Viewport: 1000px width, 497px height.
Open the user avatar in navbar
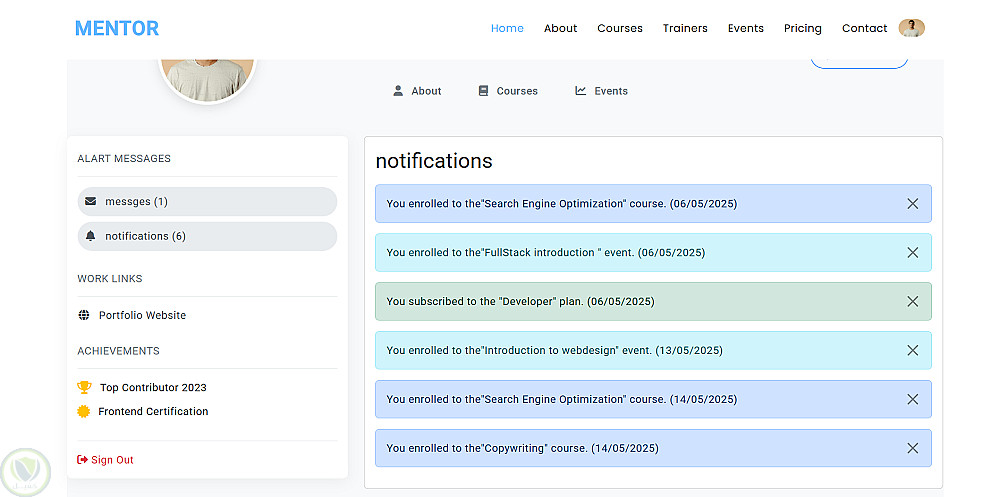(911, 28)
